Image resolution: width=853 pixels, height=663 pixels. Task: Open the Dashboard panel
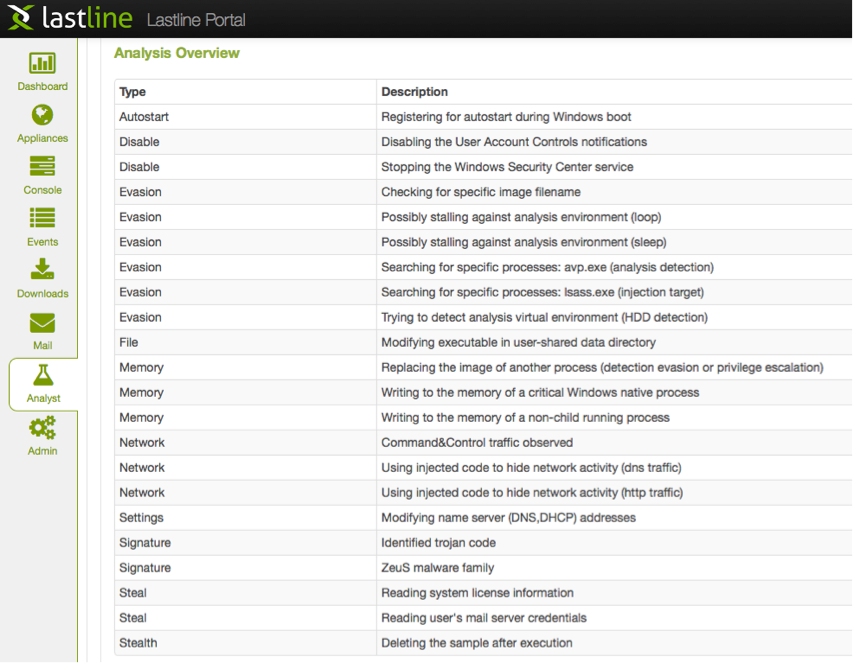click(42, 70)
